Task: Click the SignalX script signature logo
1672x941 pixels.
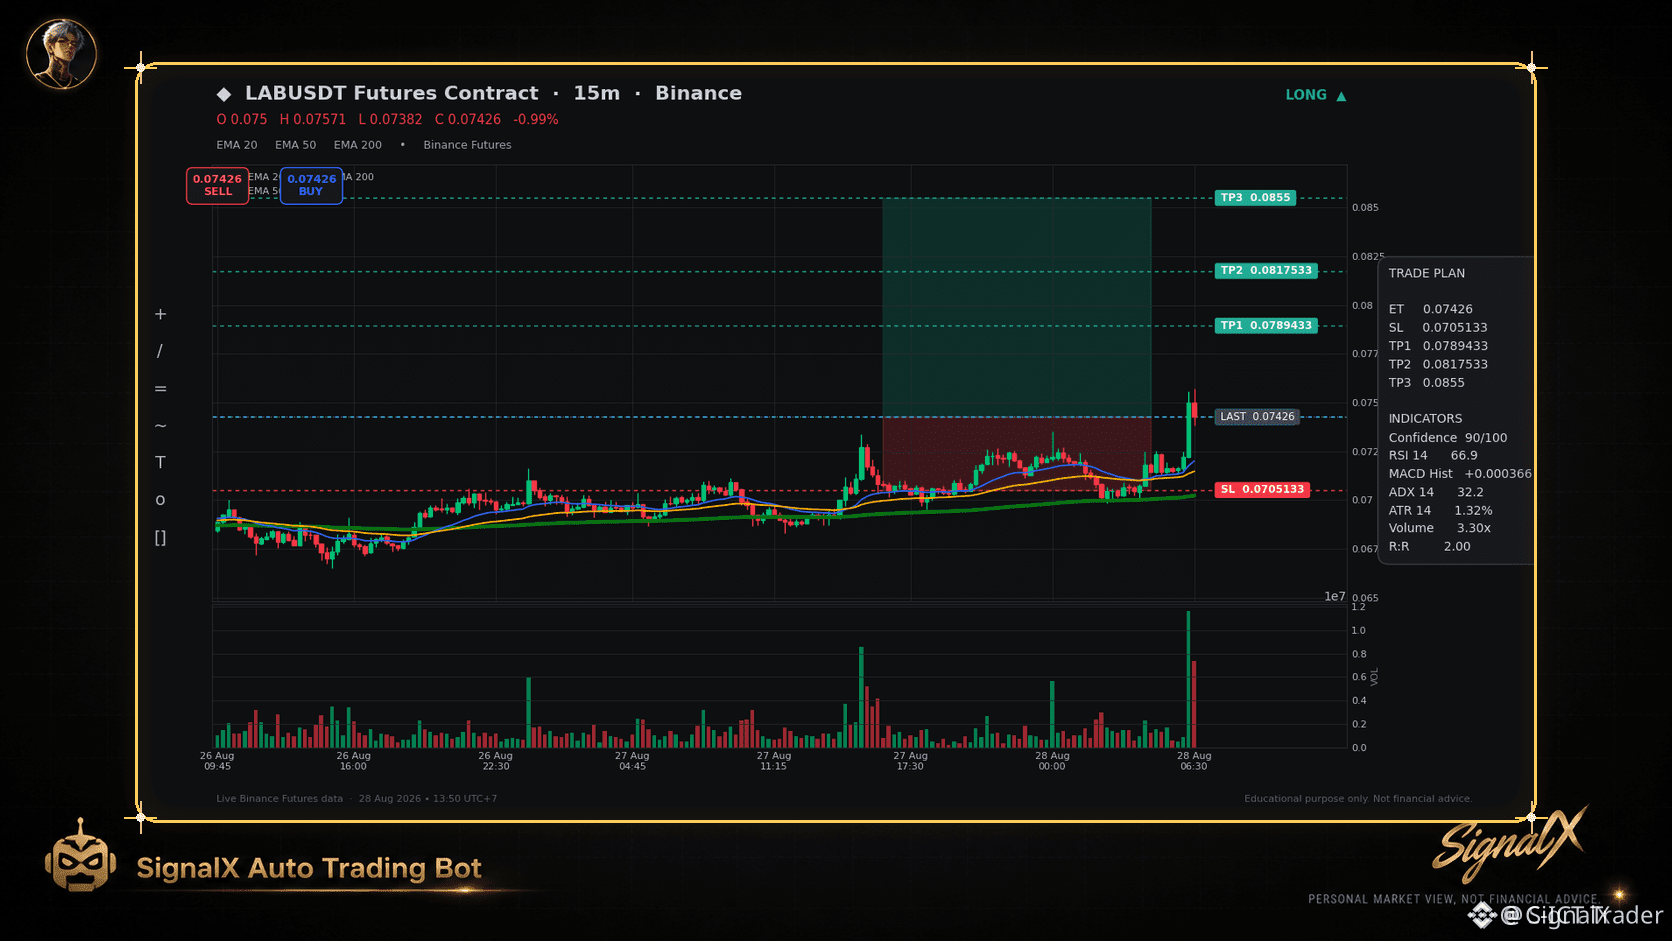Action: [1510, 843]
